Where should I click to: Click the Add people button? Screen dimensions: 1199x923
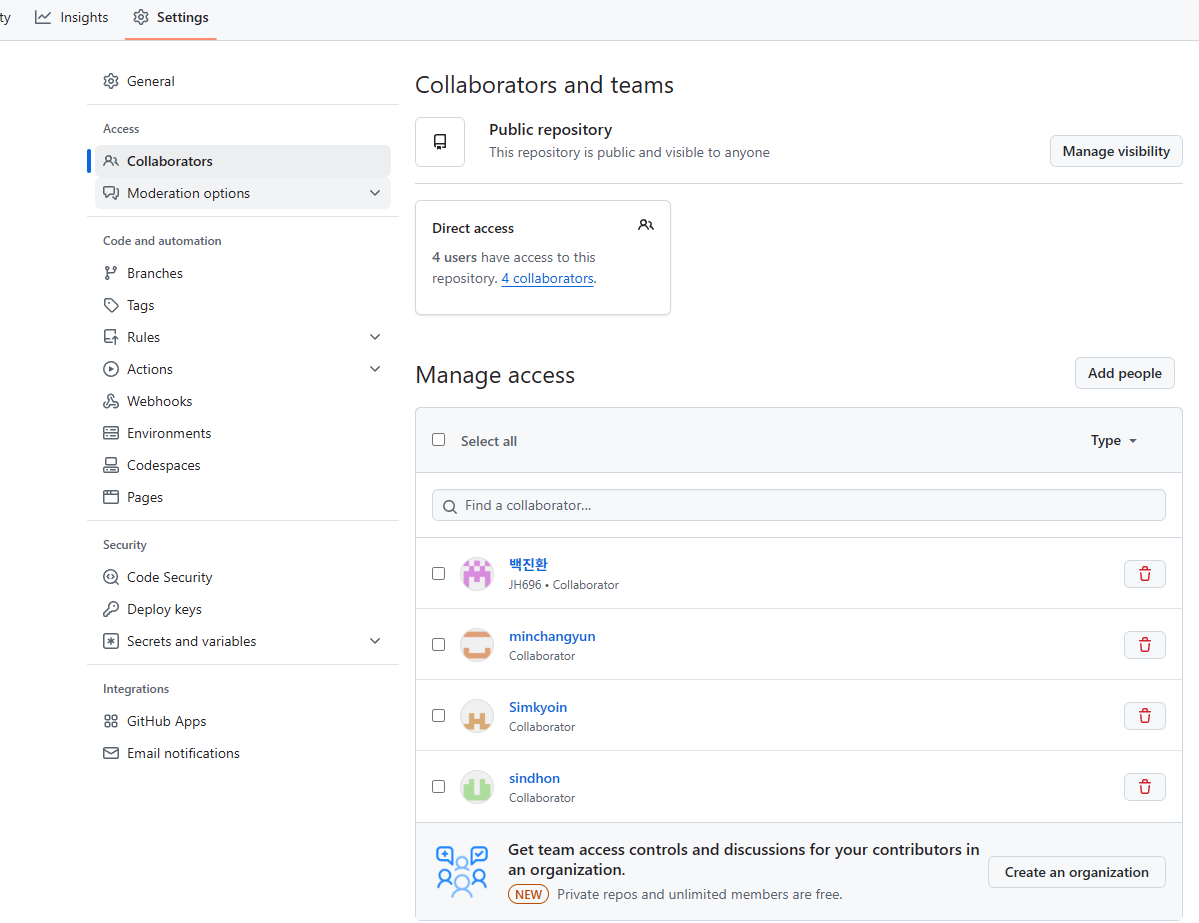pyautogui.click(x=1124, y=373)
